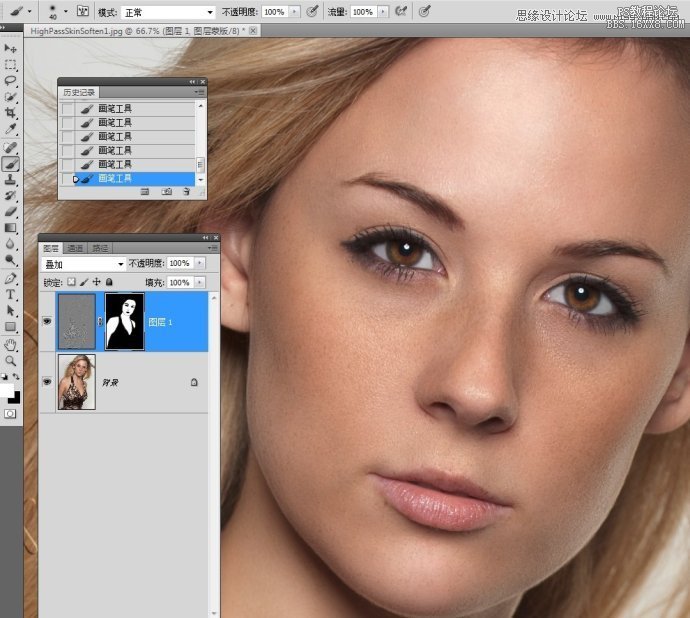The width and height of the screenshot is (690, 618).
Task: Select the Rectangle shape tool
Action: tap(10, 327)
